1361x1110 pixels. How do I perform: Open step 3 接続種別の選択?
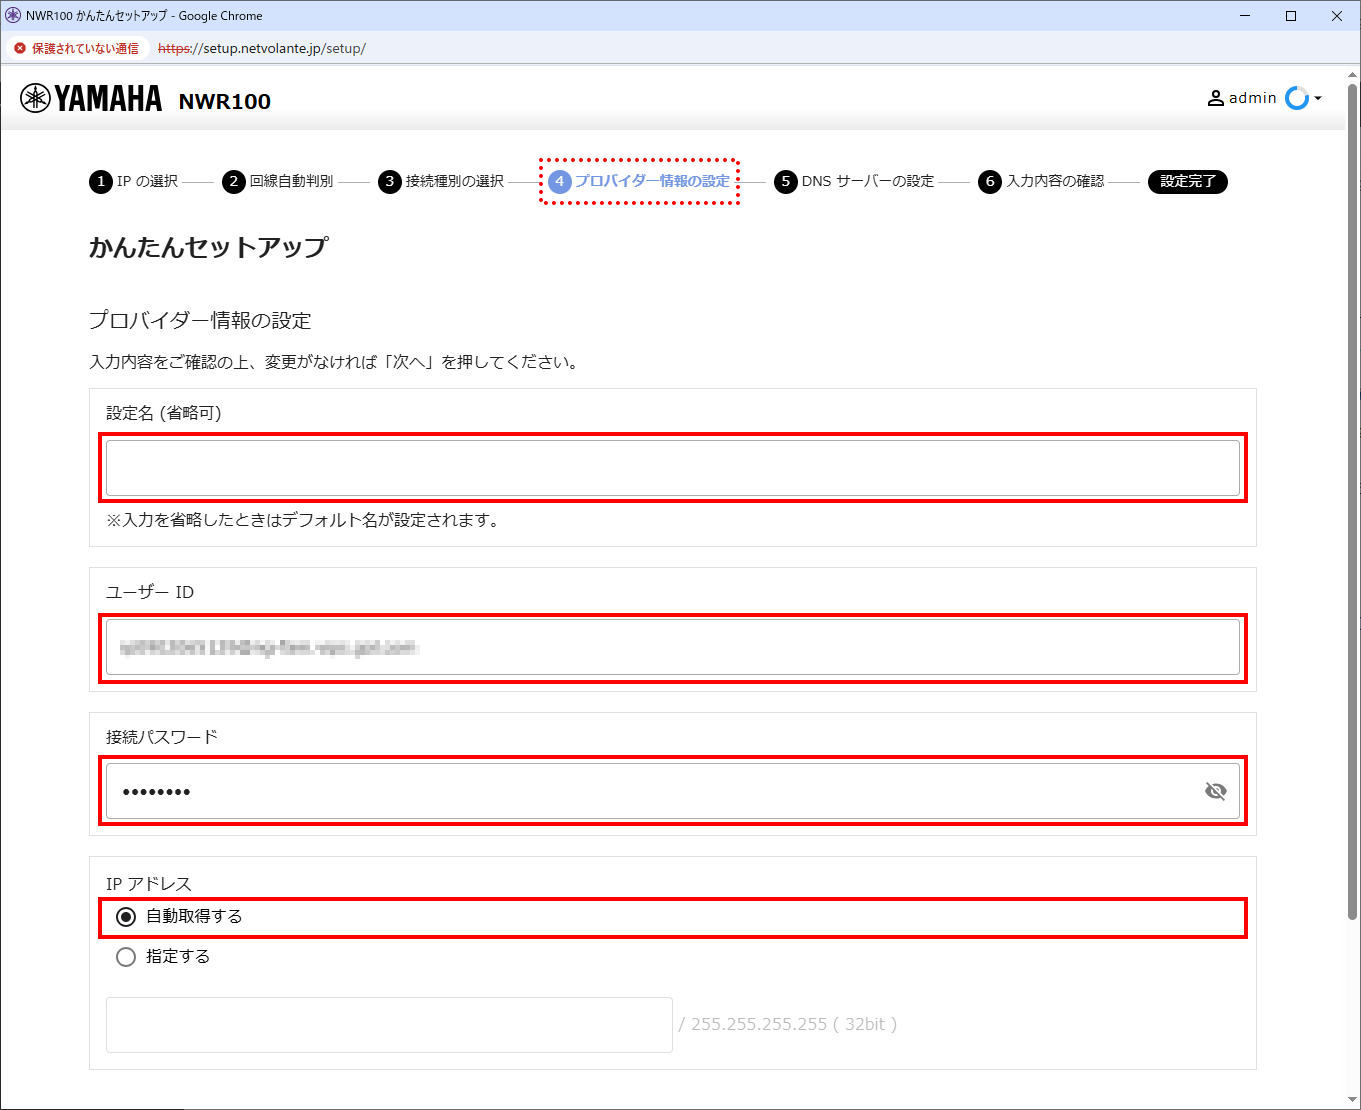(x=454, y=181)
